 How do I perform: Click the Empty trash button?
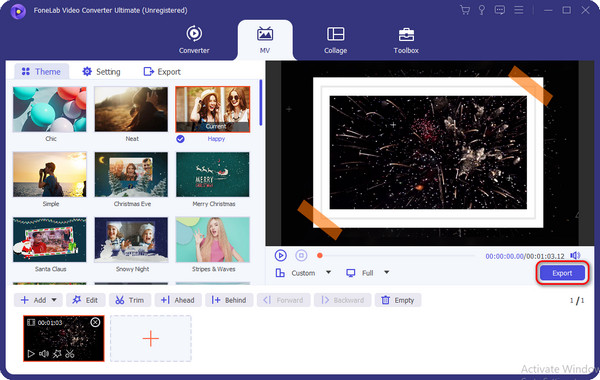tap(398, 300)
